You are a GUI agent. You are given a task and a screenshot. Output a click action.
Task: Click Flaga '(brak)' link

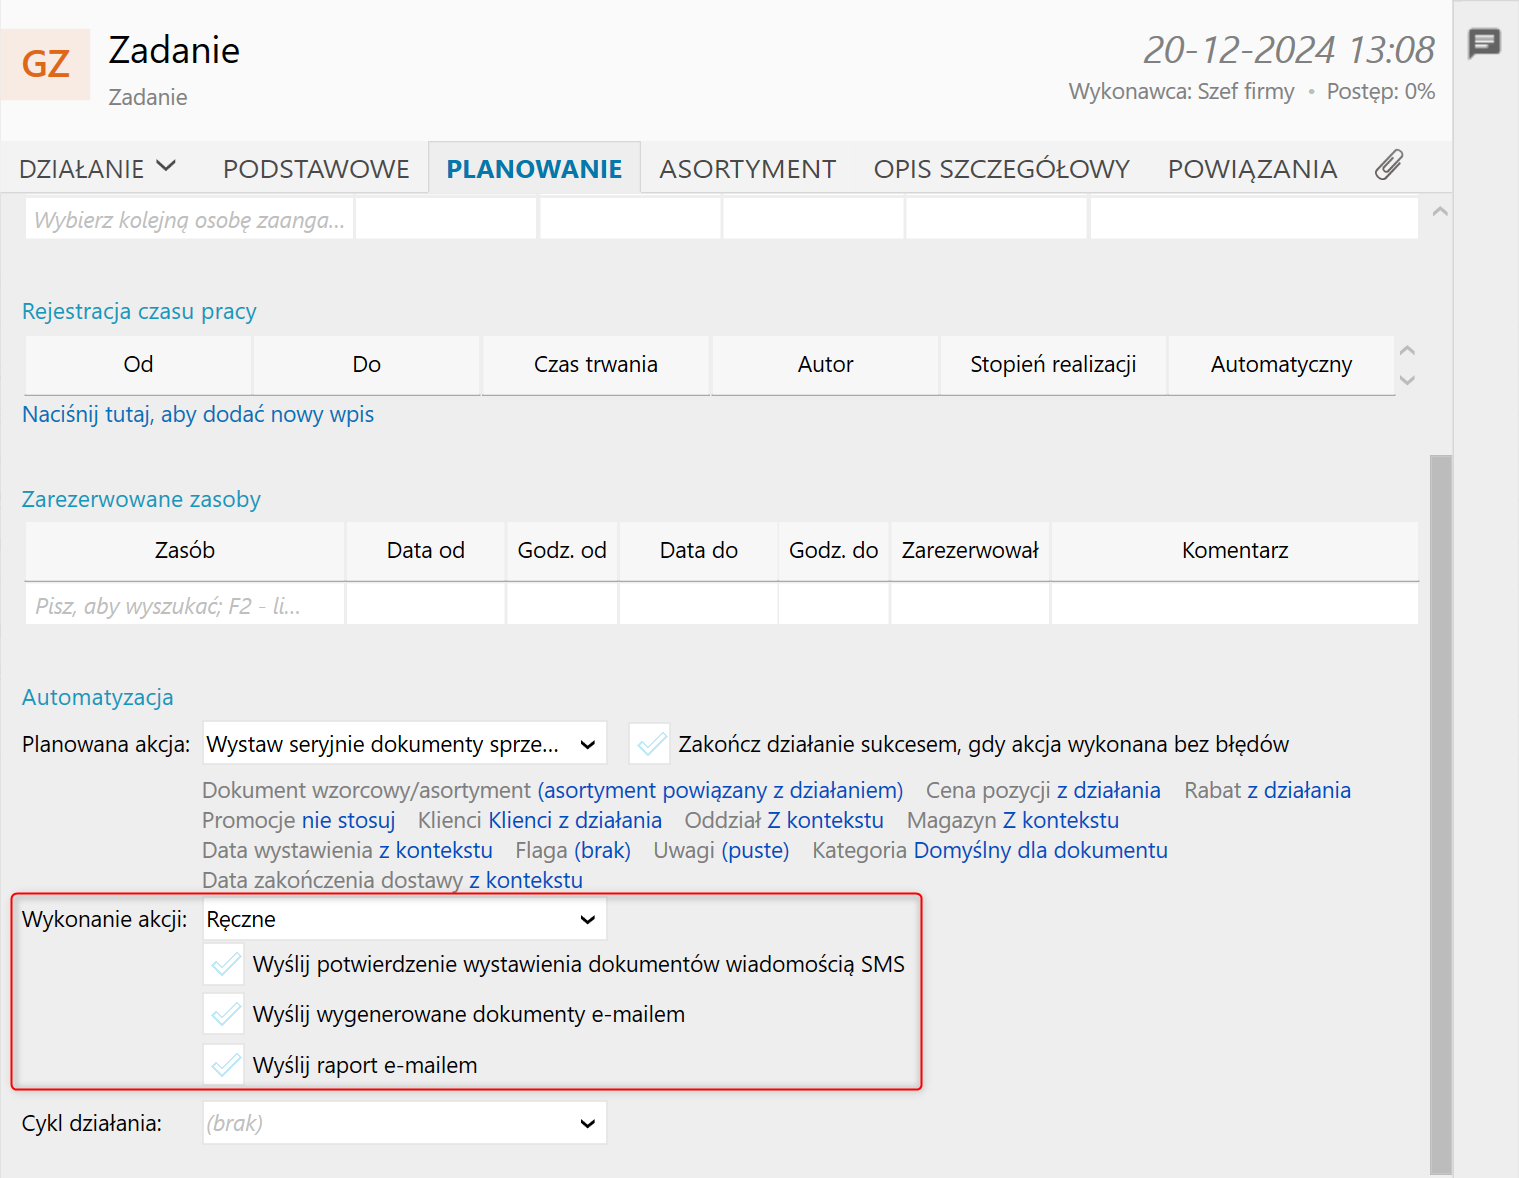coord(602,850)
